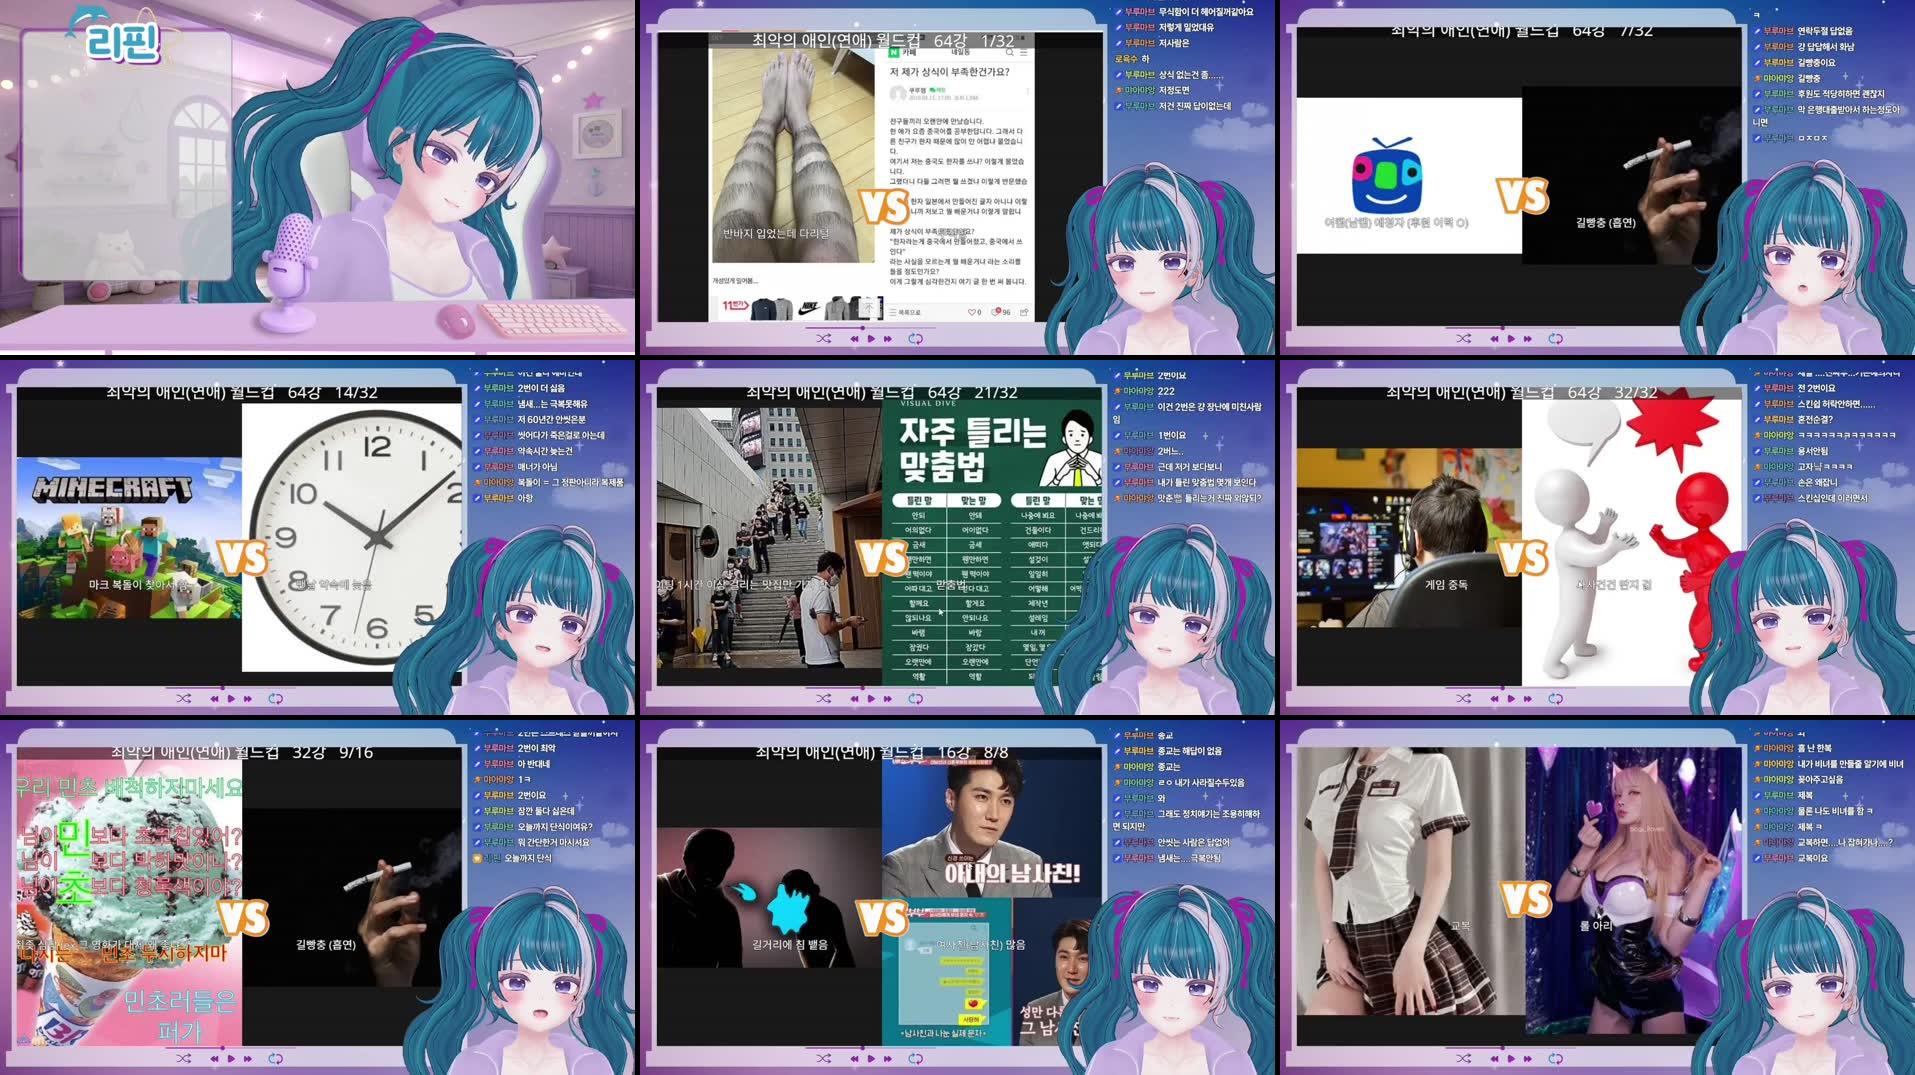Toggle shuffle playback mode
Screen dimensions: 1915x1075
tap(824, 339)
